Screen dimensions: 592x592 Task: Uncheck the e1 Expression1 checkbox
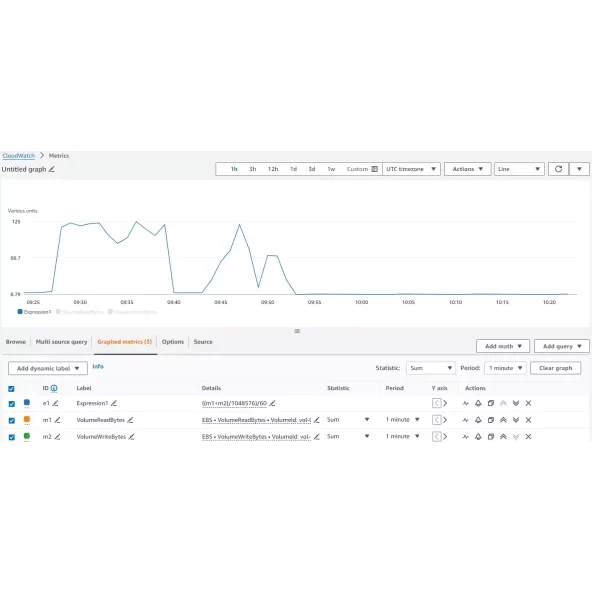tap(12, 404)
